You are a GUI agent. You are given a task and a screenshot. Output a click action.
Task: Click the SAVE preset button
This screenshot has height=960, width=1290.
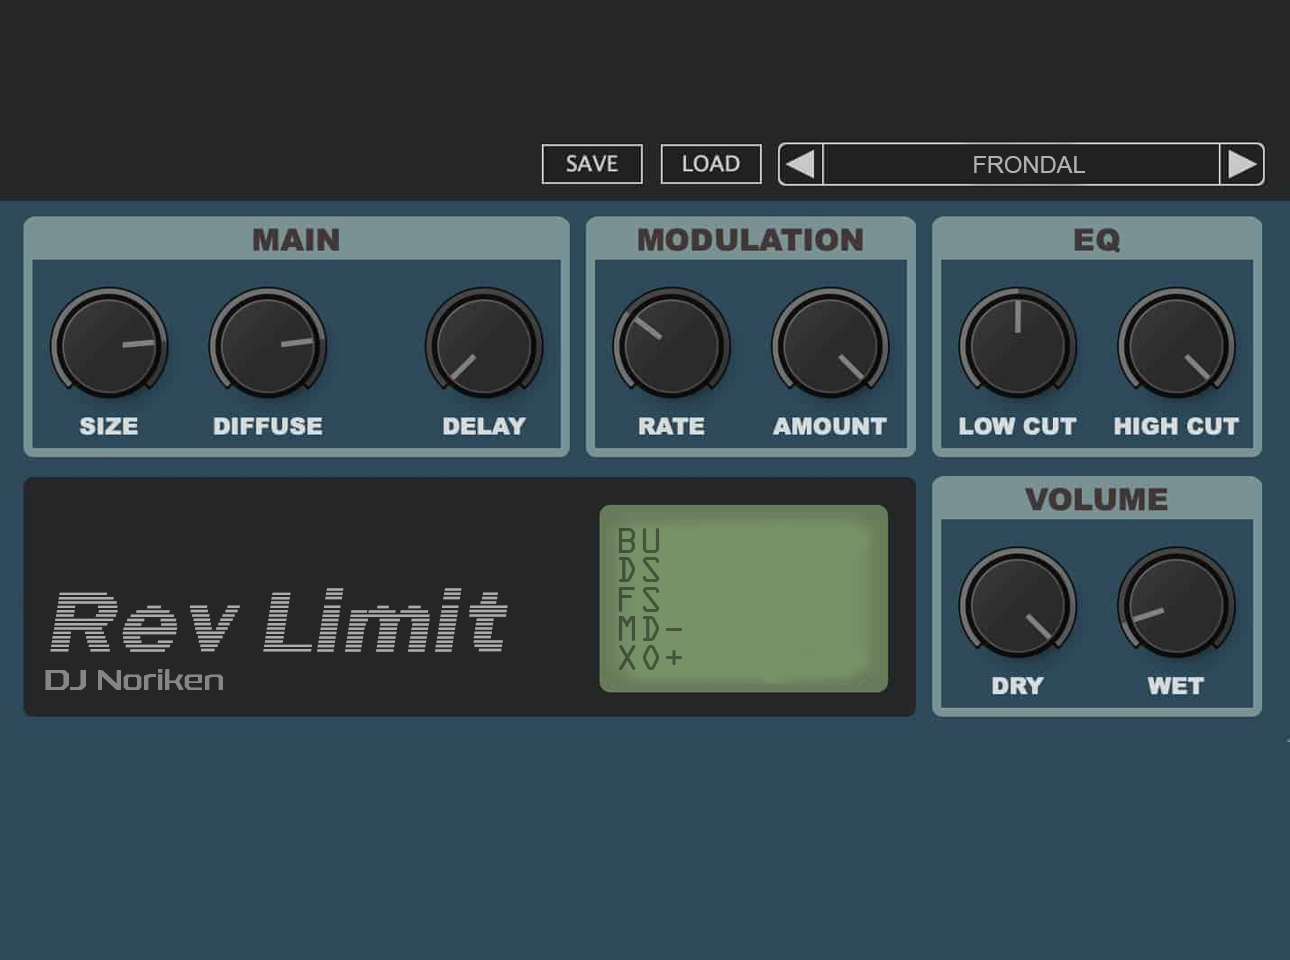coord(592,164)
